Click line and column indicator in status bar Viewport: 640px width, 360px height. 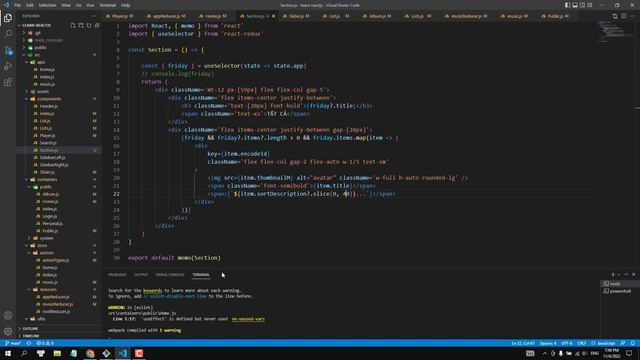pos(523,343)
